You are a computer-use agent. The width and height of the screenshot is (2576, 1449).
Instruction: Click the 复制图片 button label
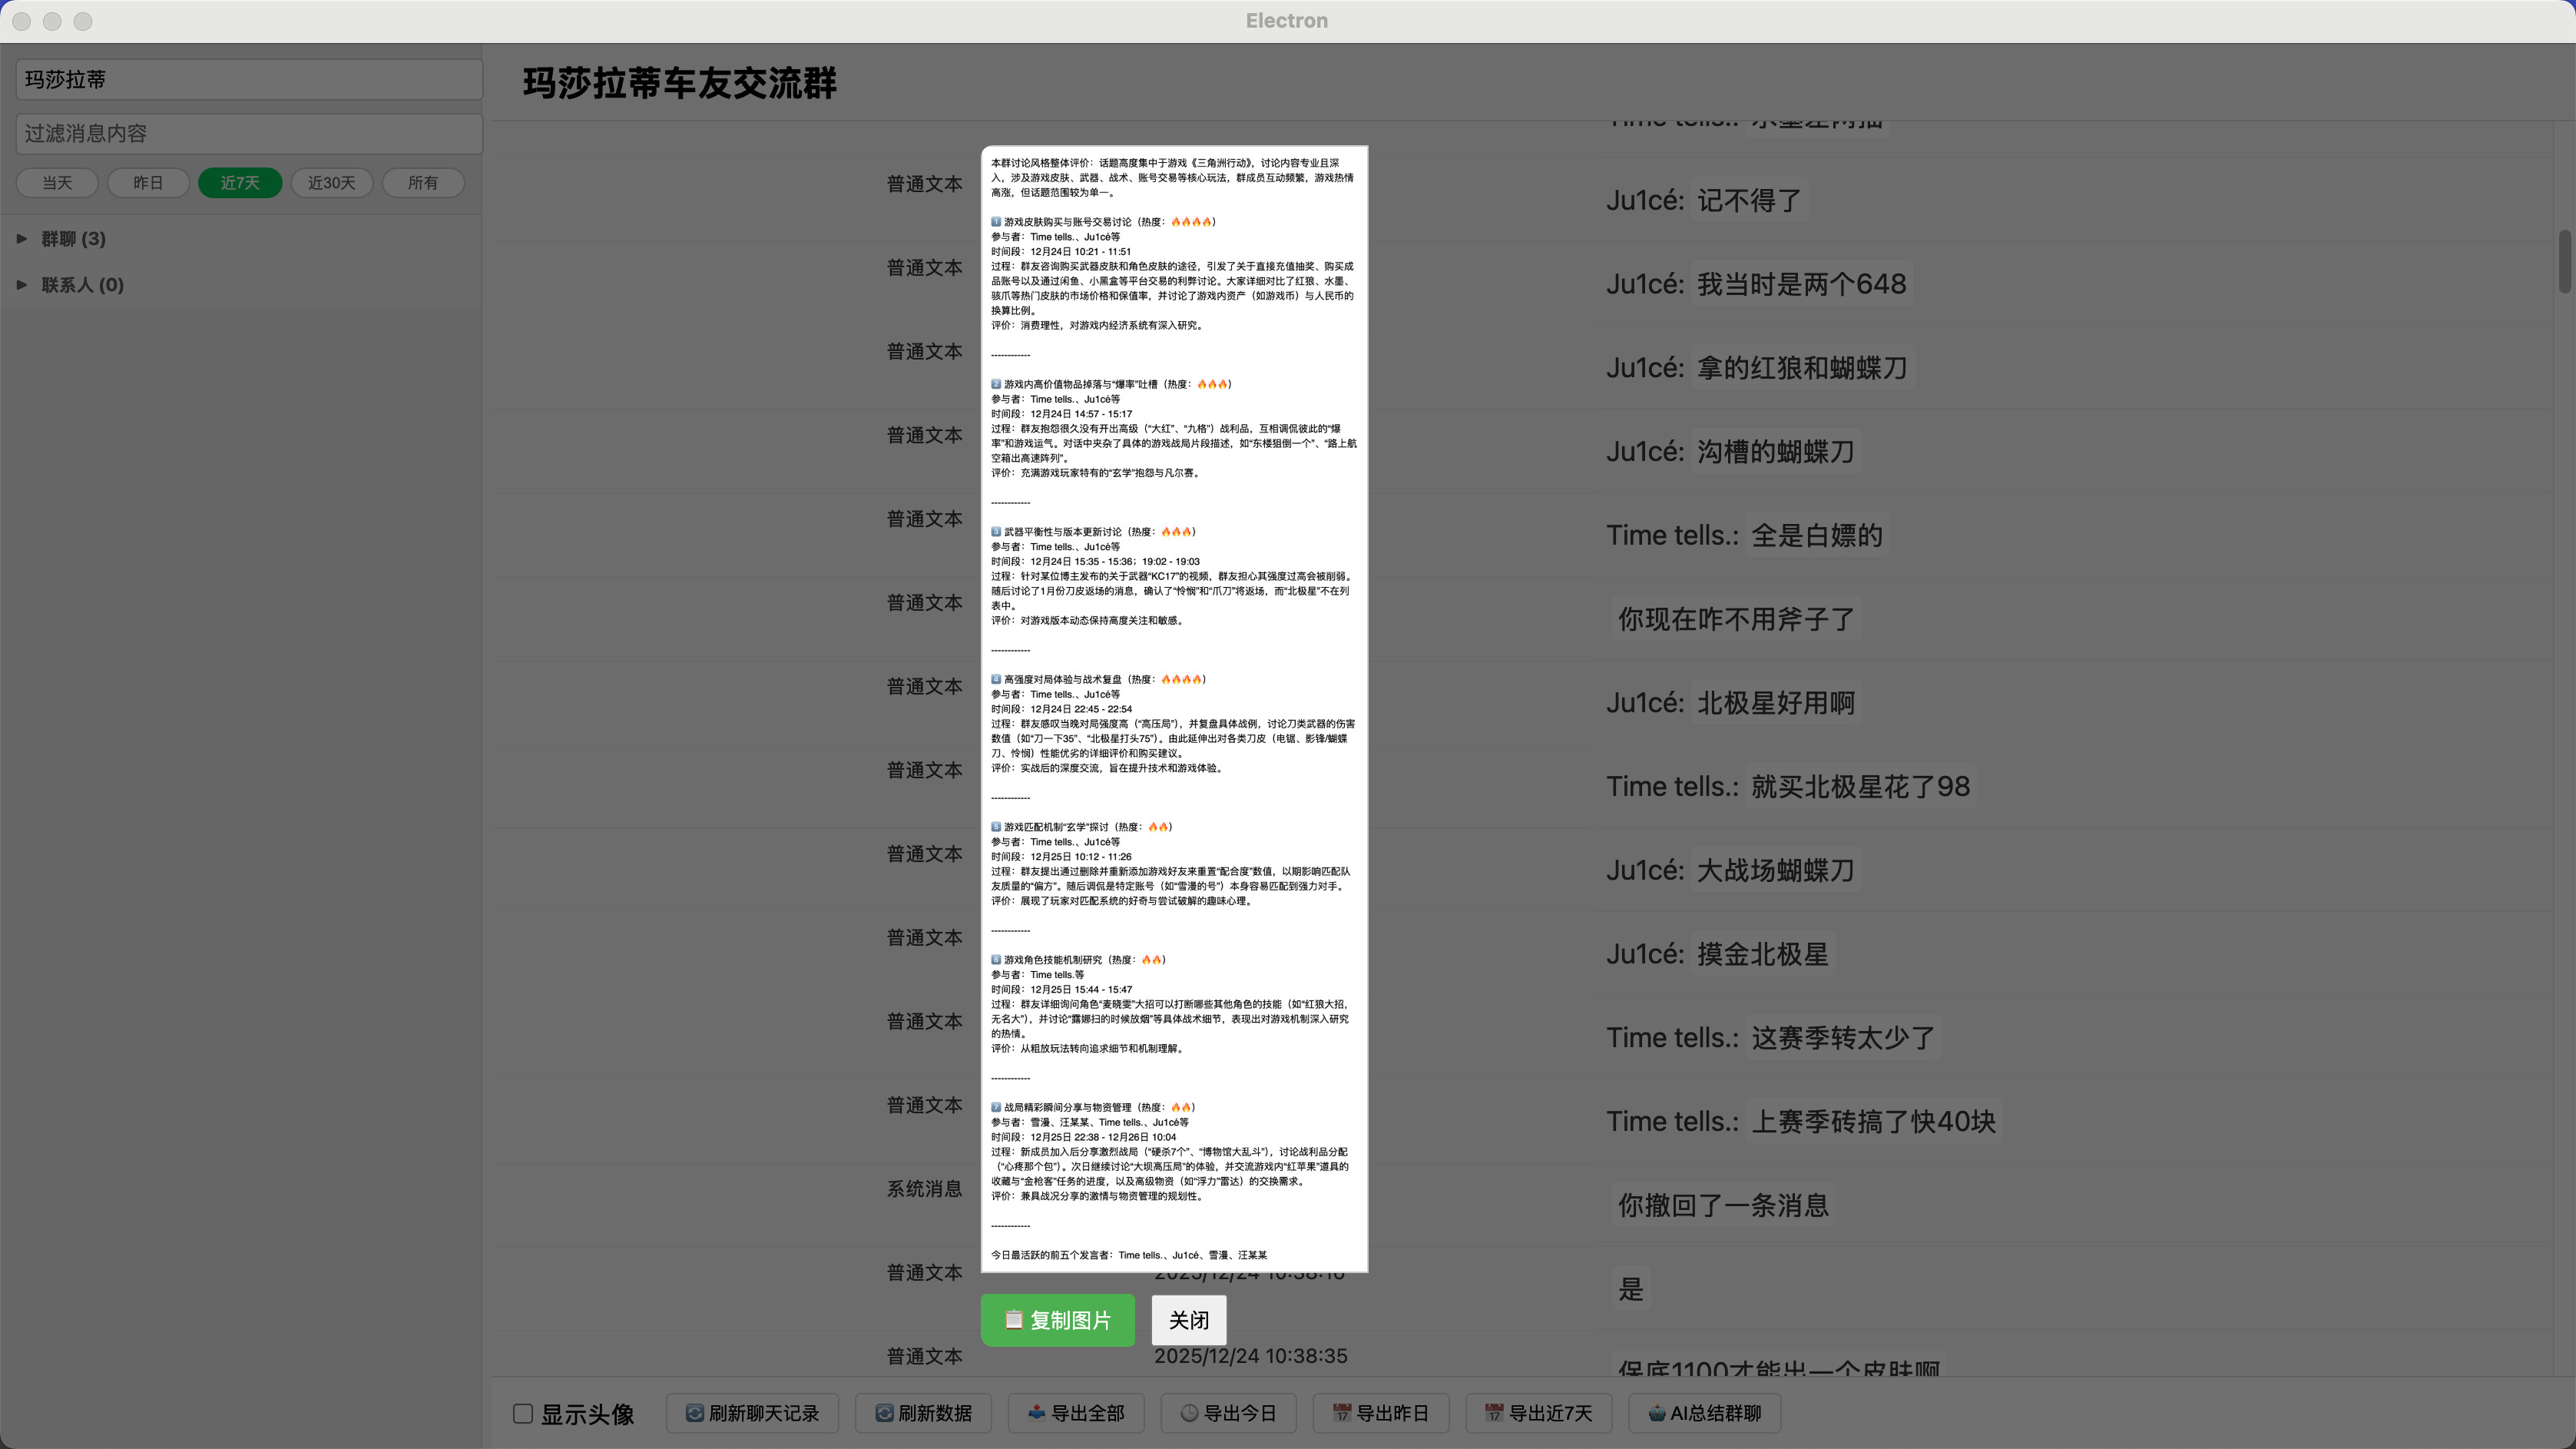click(1071, 1320)
